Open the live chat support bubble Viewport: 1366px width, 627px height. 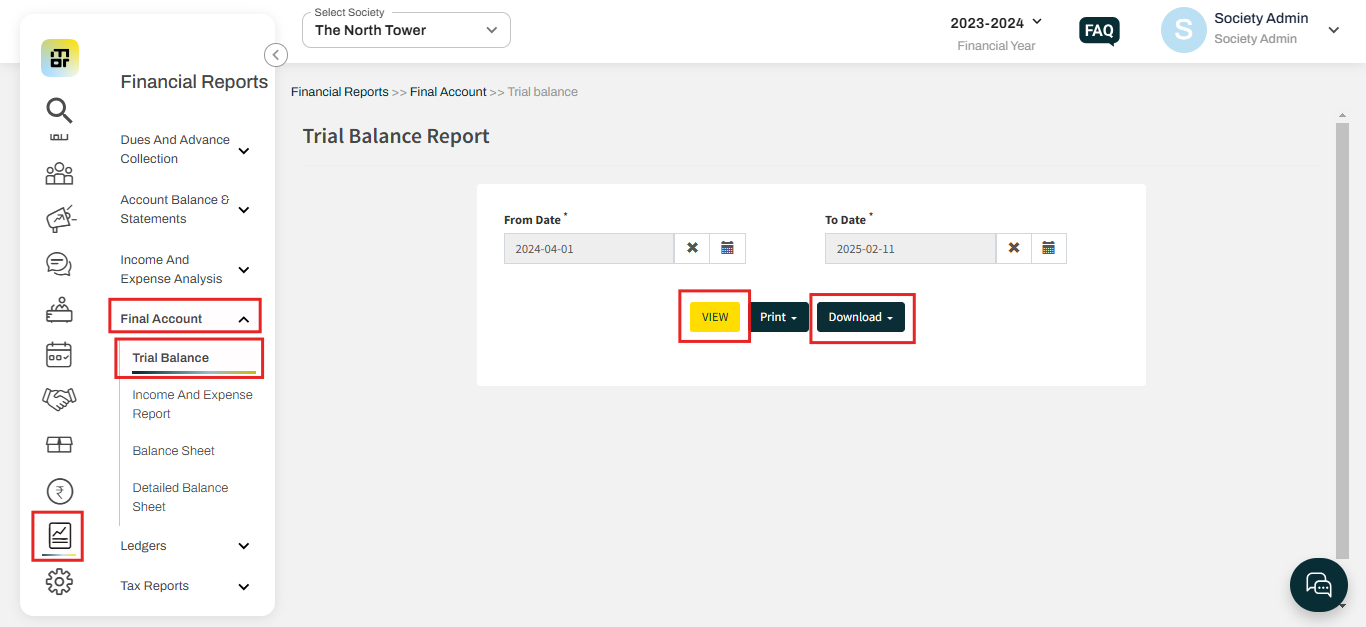point(1318,585)
